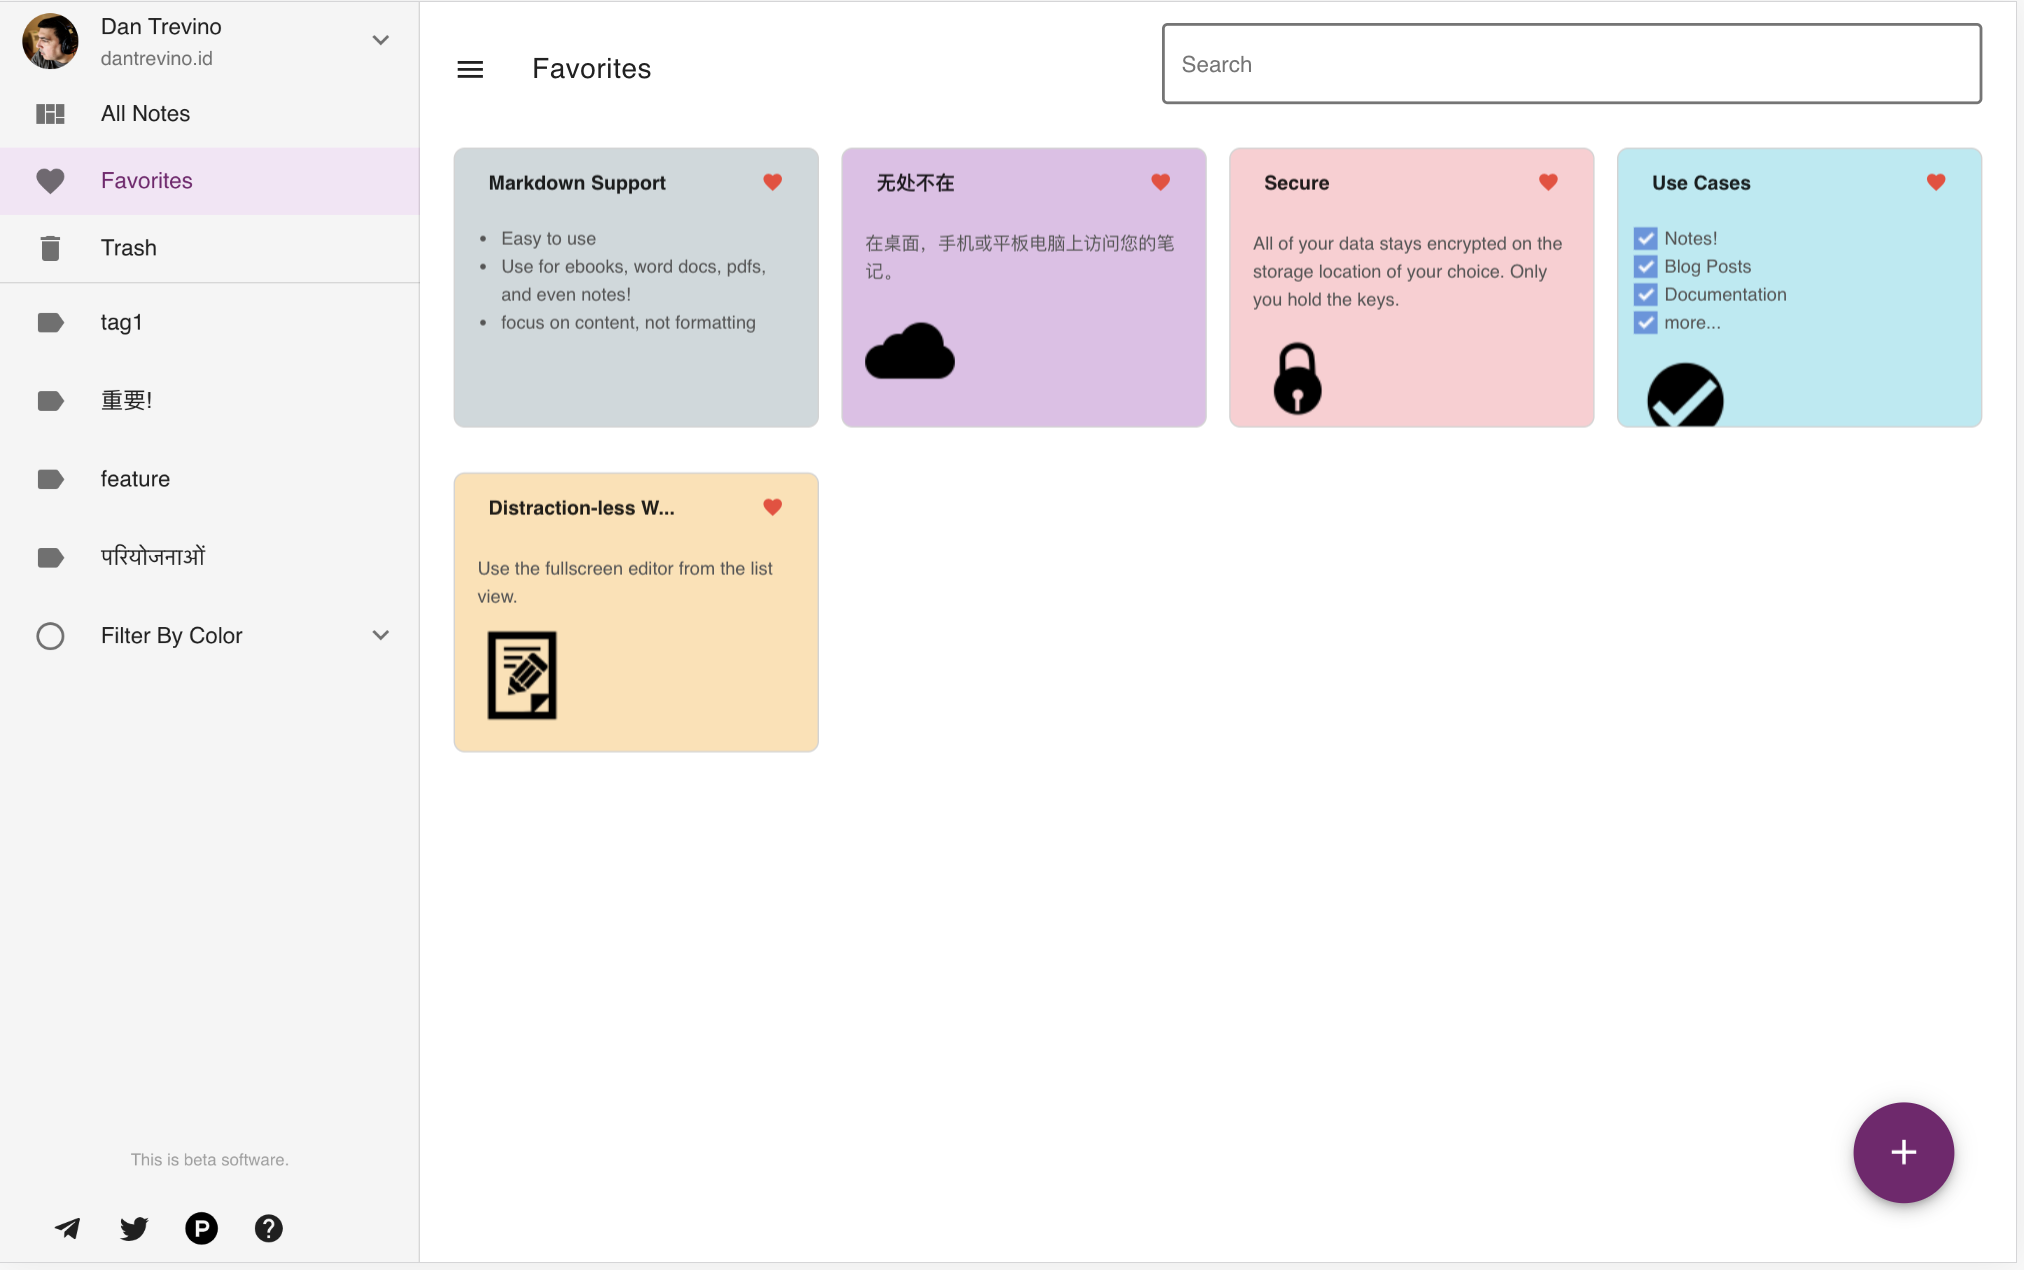Viewport: 2024px width, 1270px height.
Task: Open the Twitter bird icon
Action: 134,1228
